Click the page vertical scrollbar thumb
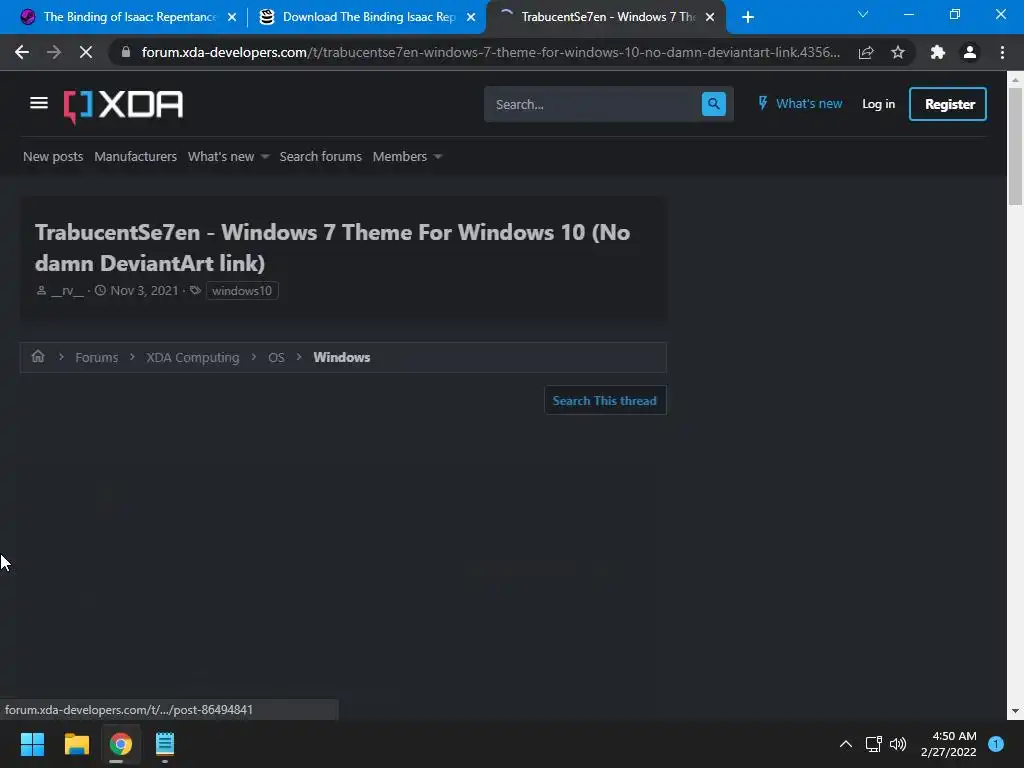 (1015, 146)
